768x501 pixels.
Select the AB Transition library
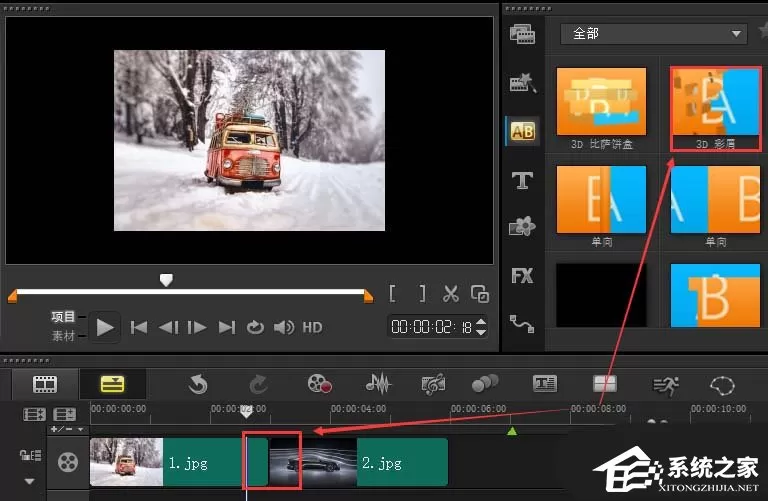point(523,131)
